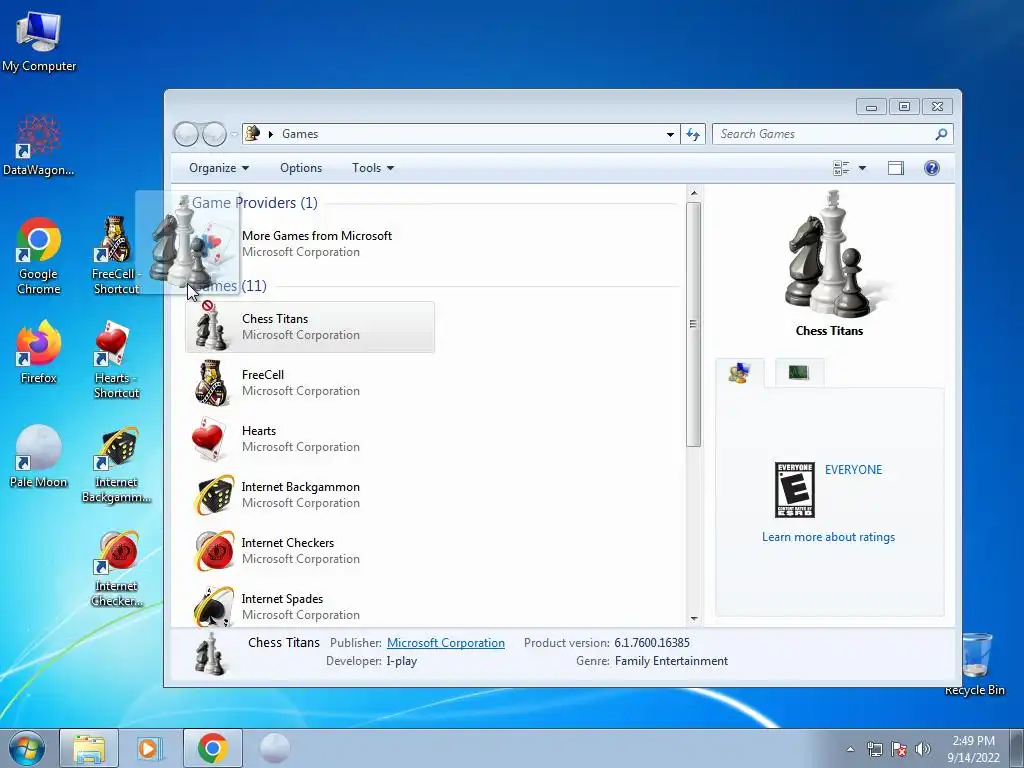Viewport: 1024px width, 768px height.
Task: Click the FreeCell icon in games list
Action: [x=212, y=383]
